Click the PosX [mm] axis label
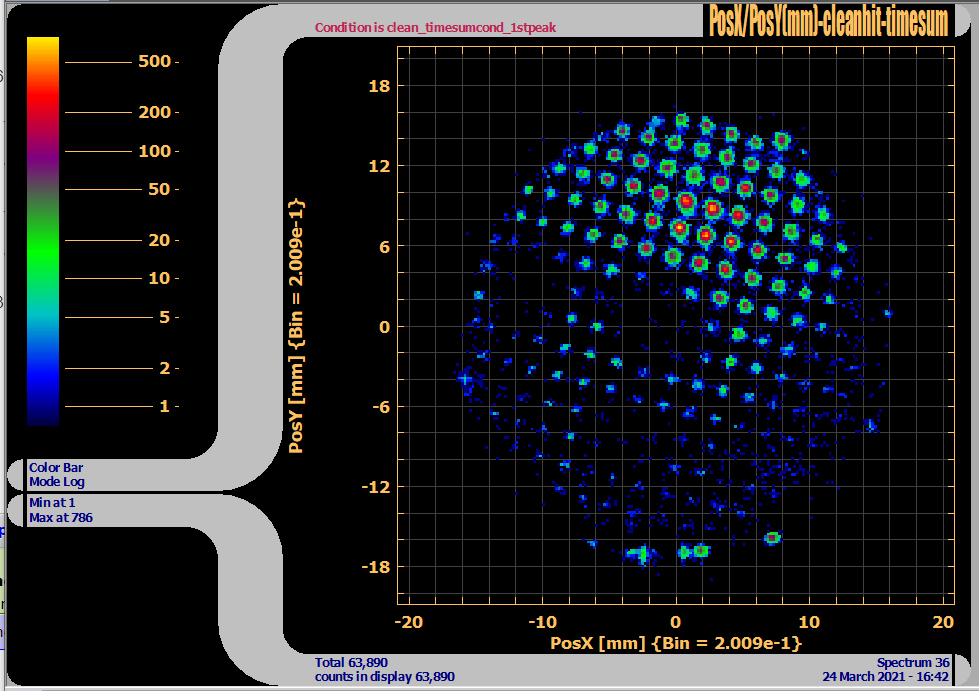979x691 pixels. point(675,642)
